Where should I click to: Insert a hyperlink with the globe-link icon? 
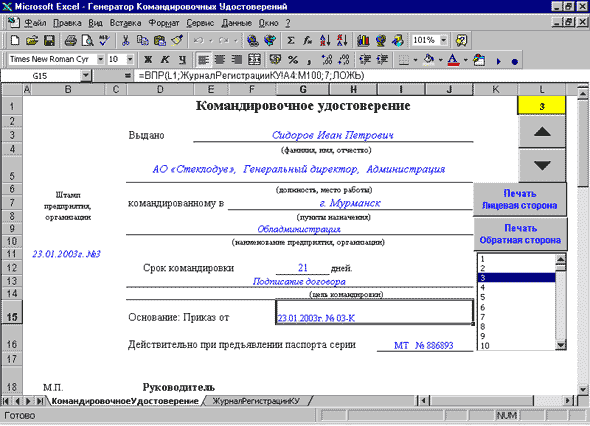point(253,40)
